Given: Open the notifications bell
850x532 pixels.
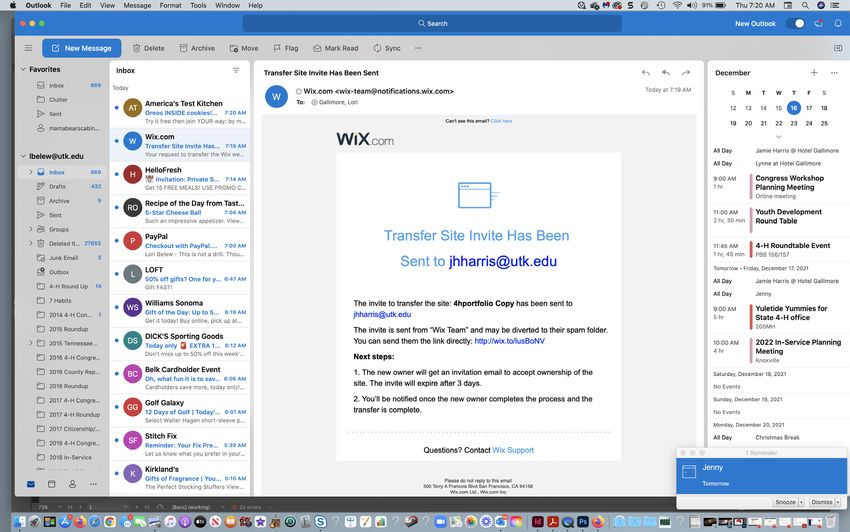Looking at the screenshot, I should [x=838, y=23].
